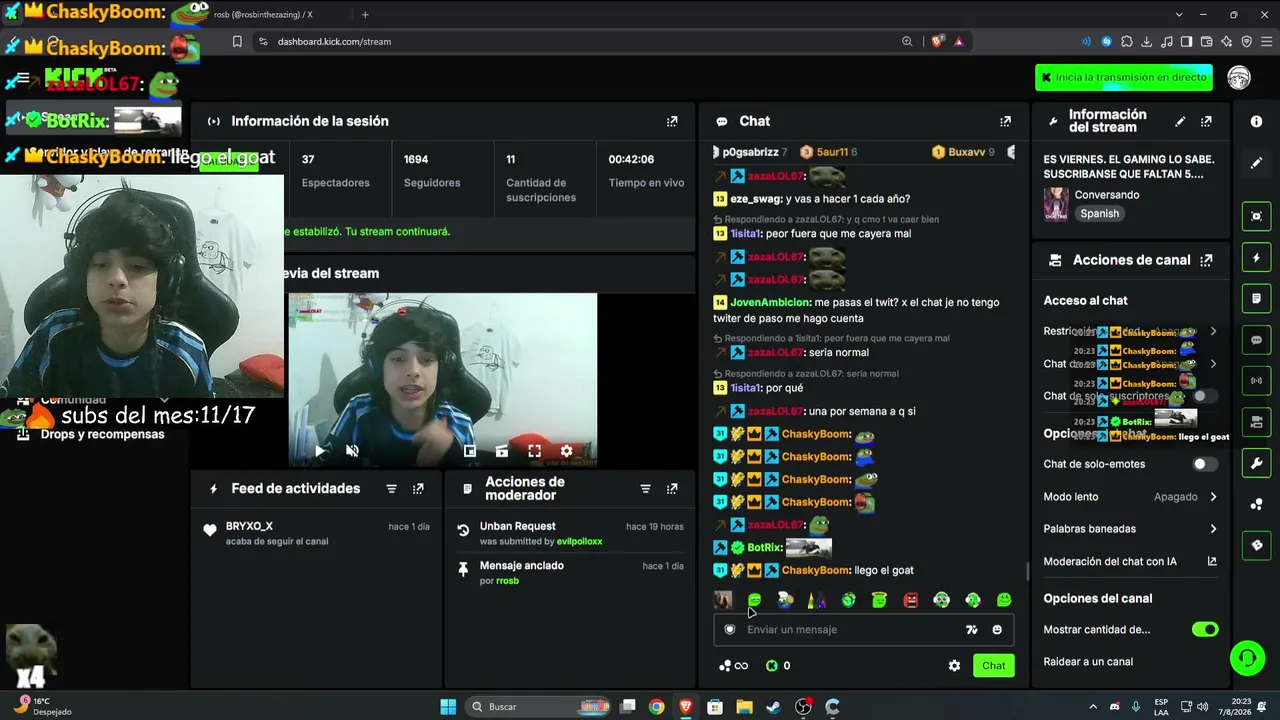Viewport: 1280px width, 720px height.
Task: Bookmark this page using the bookmark icon
Action: click(x=237, y=41)
